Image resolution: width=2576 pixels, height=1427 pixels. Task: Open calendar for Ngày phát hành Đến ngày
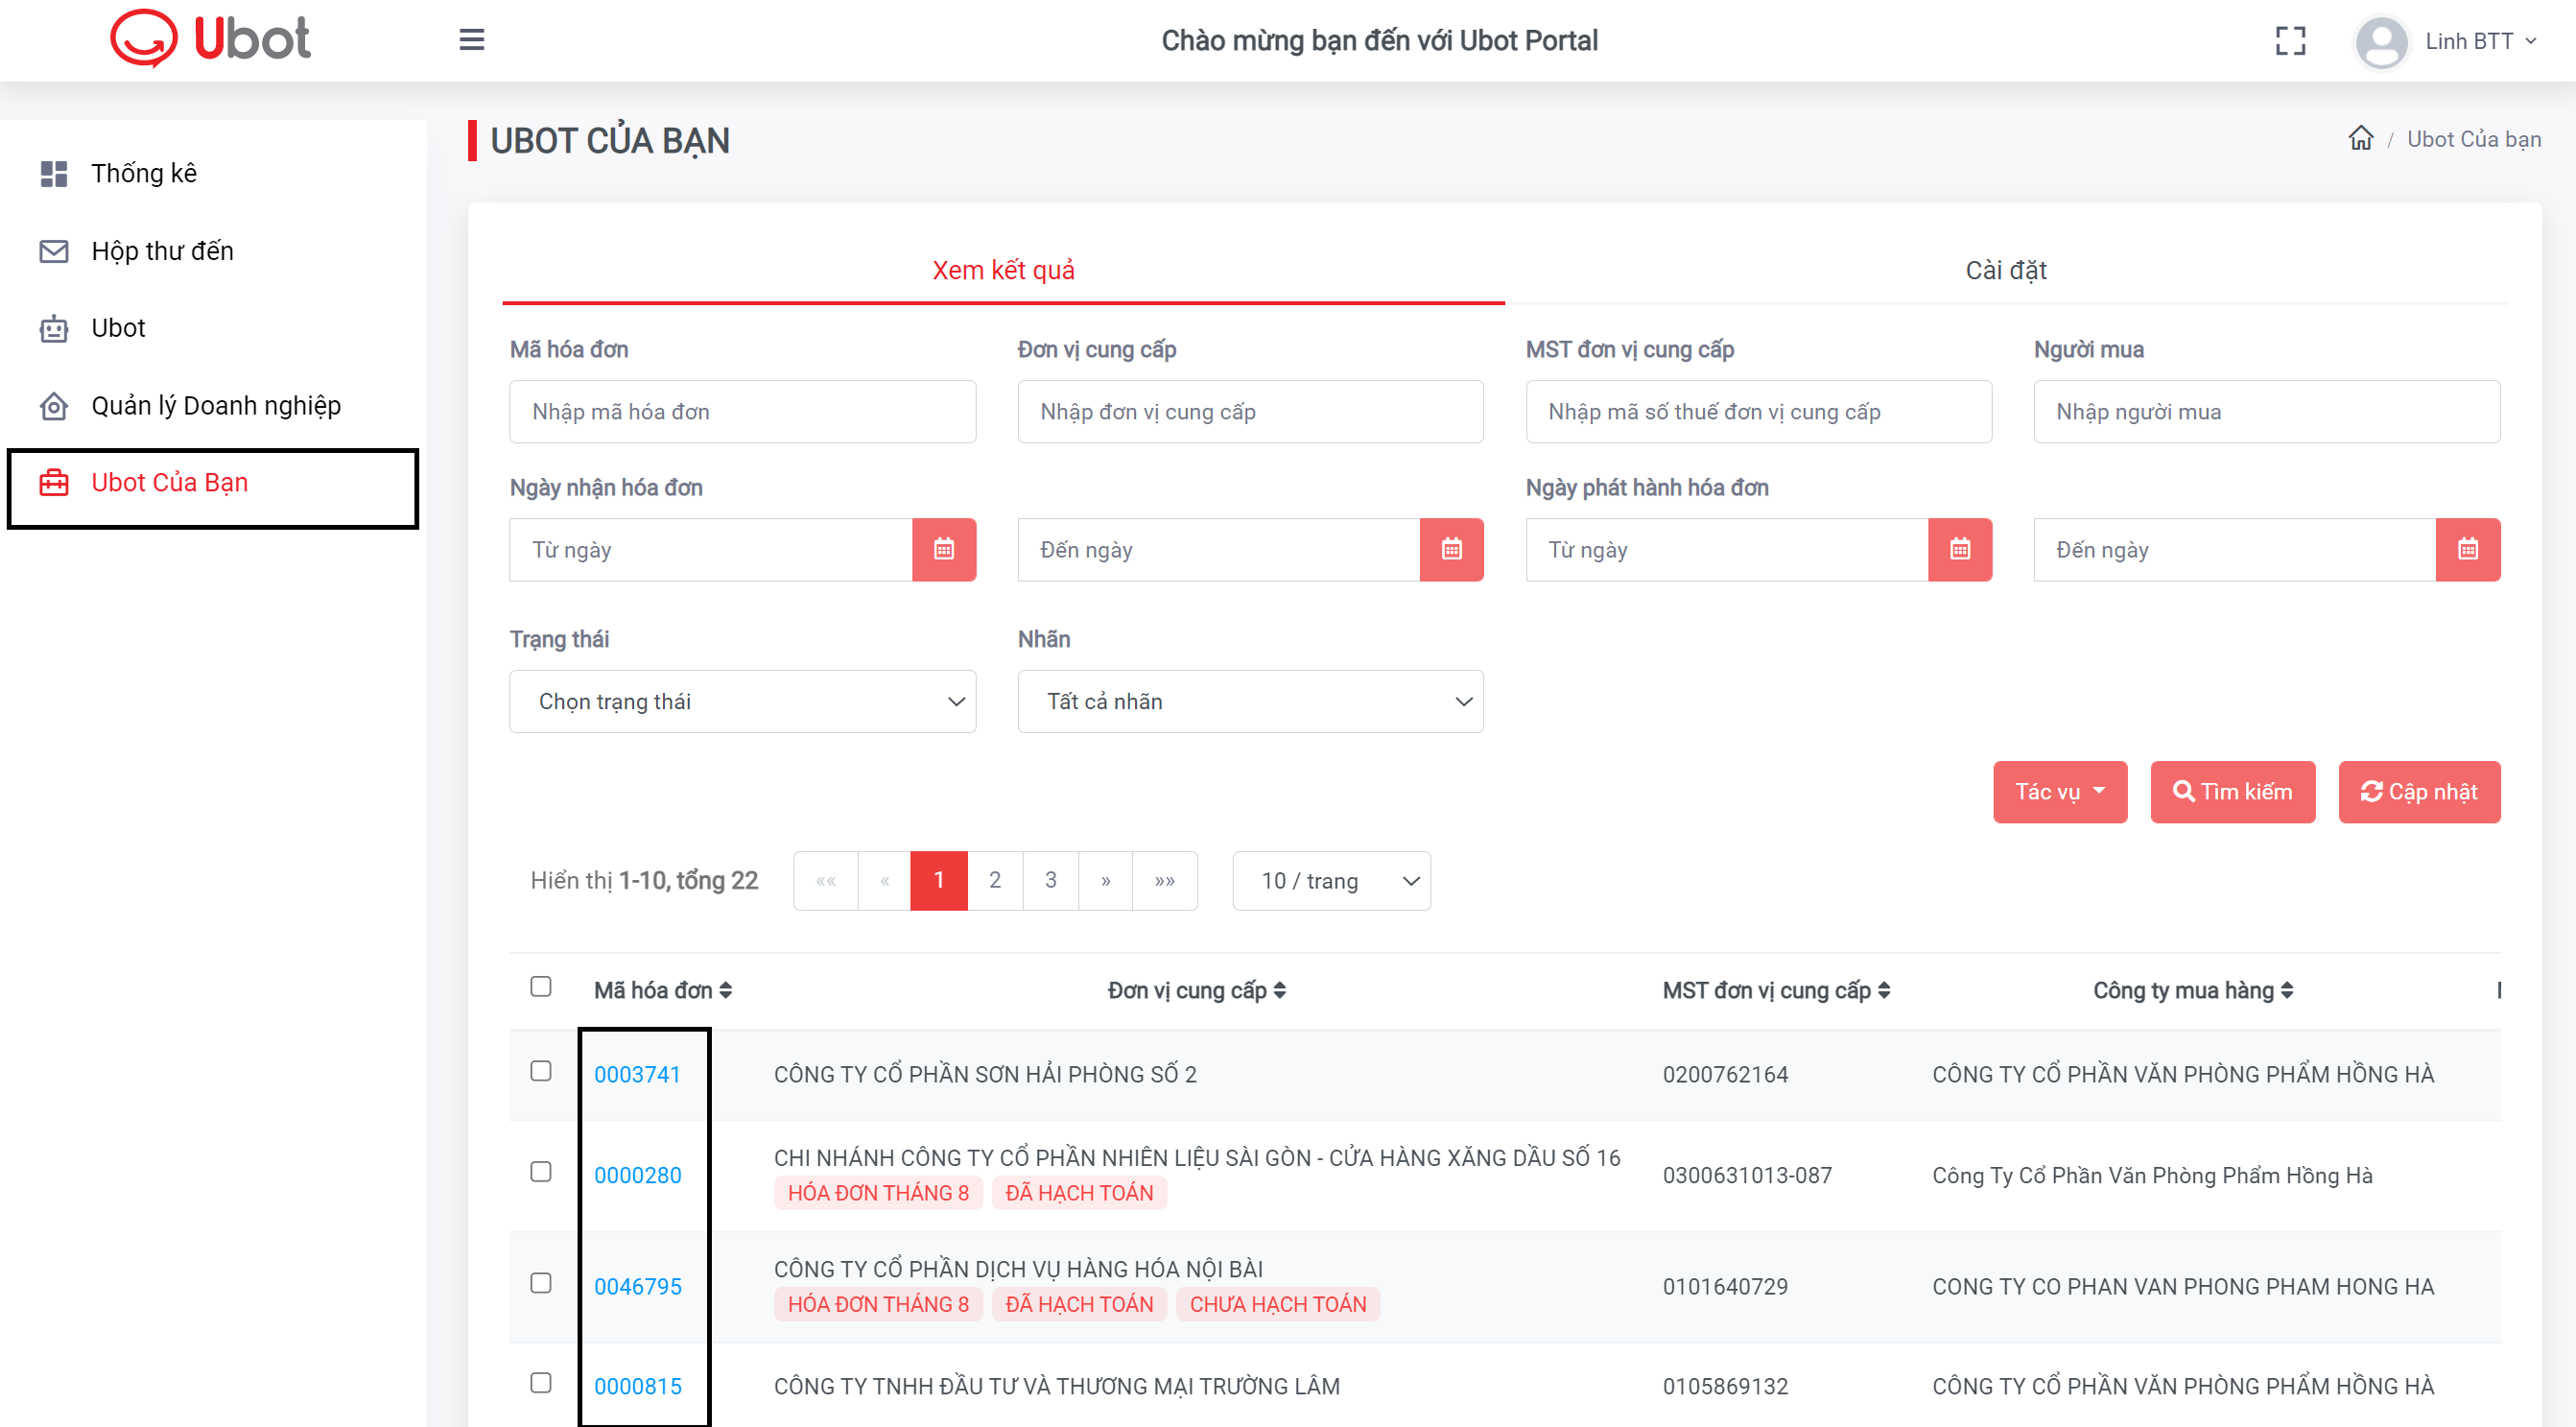point(2467,549)
